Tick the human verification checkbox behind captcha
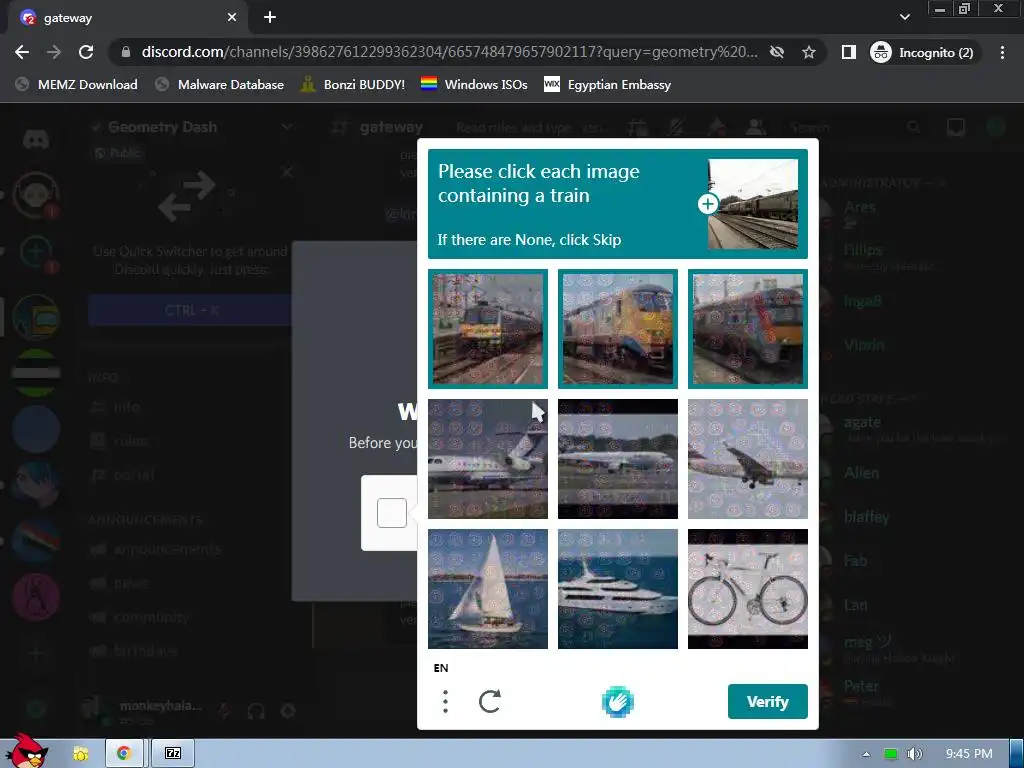The width and height of the screenshot is (1024, 768). (392, 513)
